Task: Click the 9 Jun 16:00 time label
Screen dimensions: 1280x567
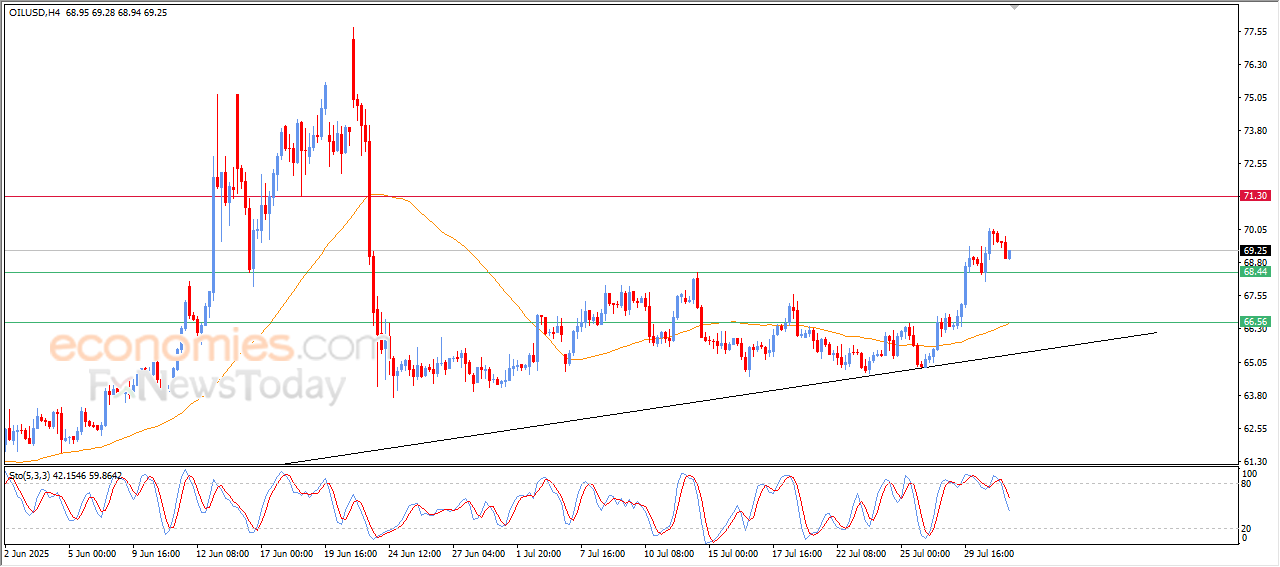Action: 155,552
